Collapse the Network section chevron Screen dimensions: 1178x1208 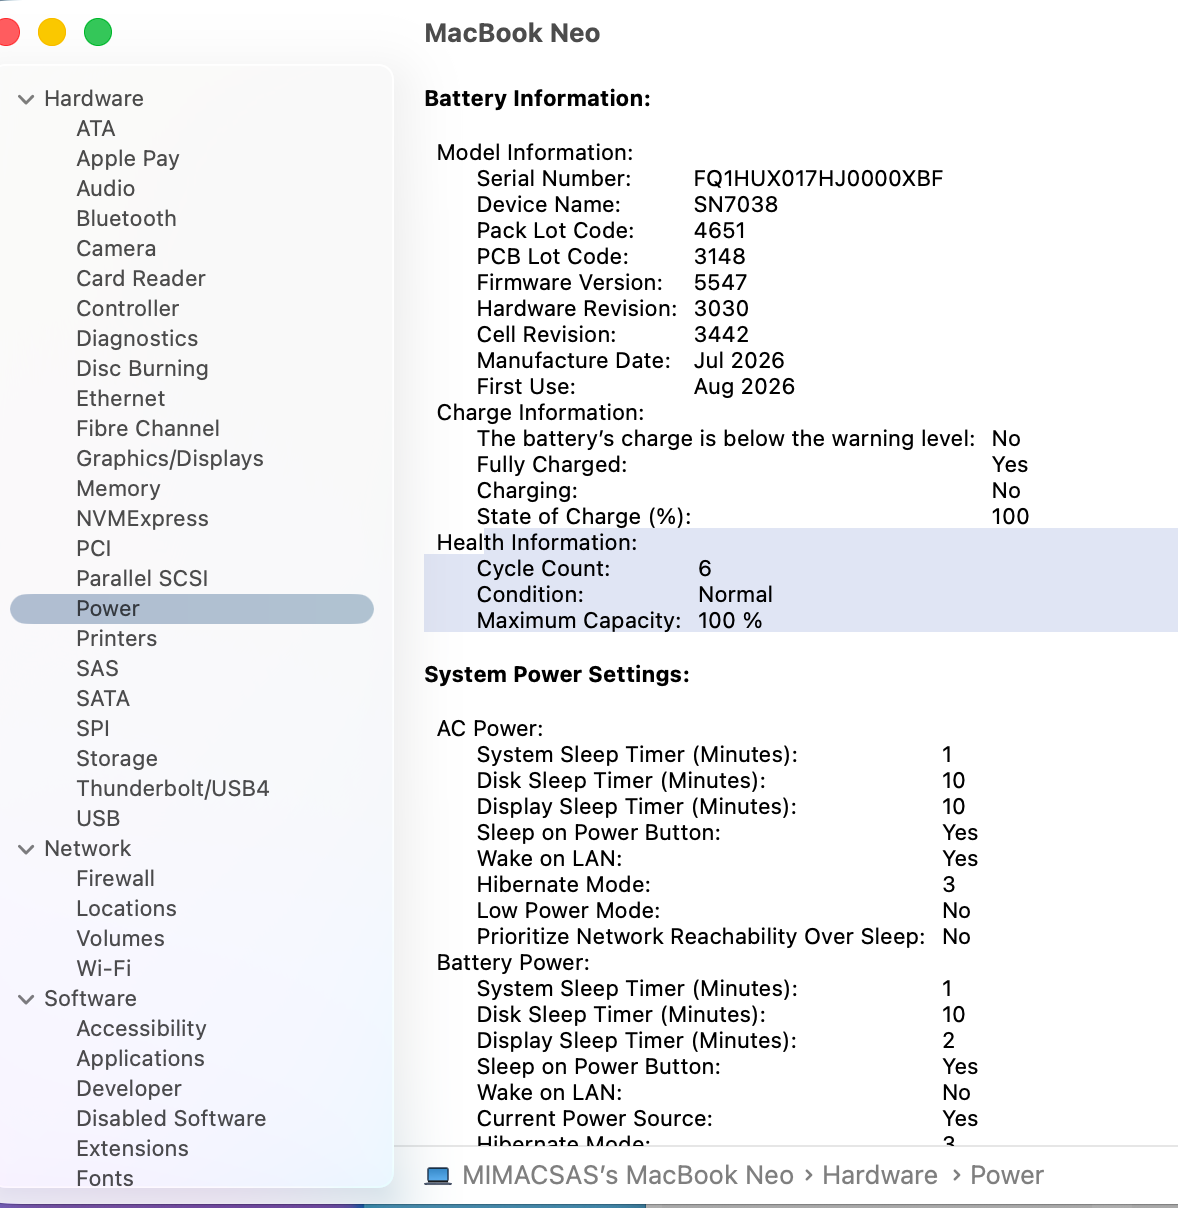point(26,849)
